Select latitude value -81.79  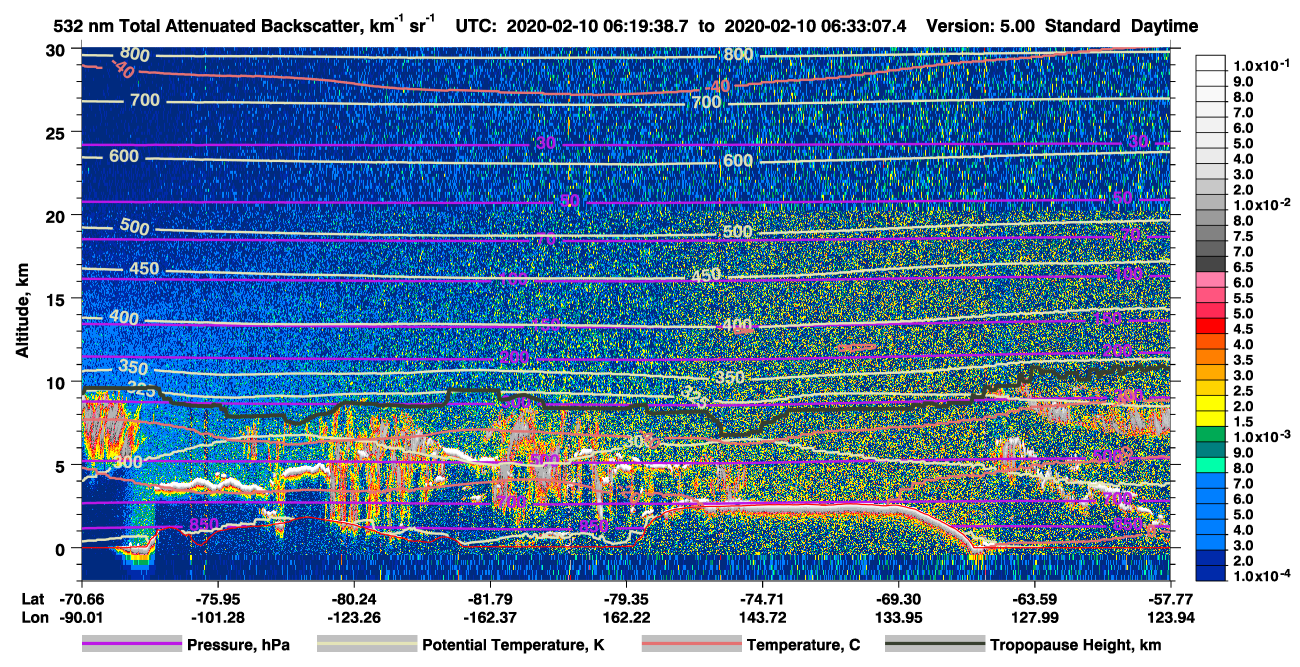pos(490,601)
